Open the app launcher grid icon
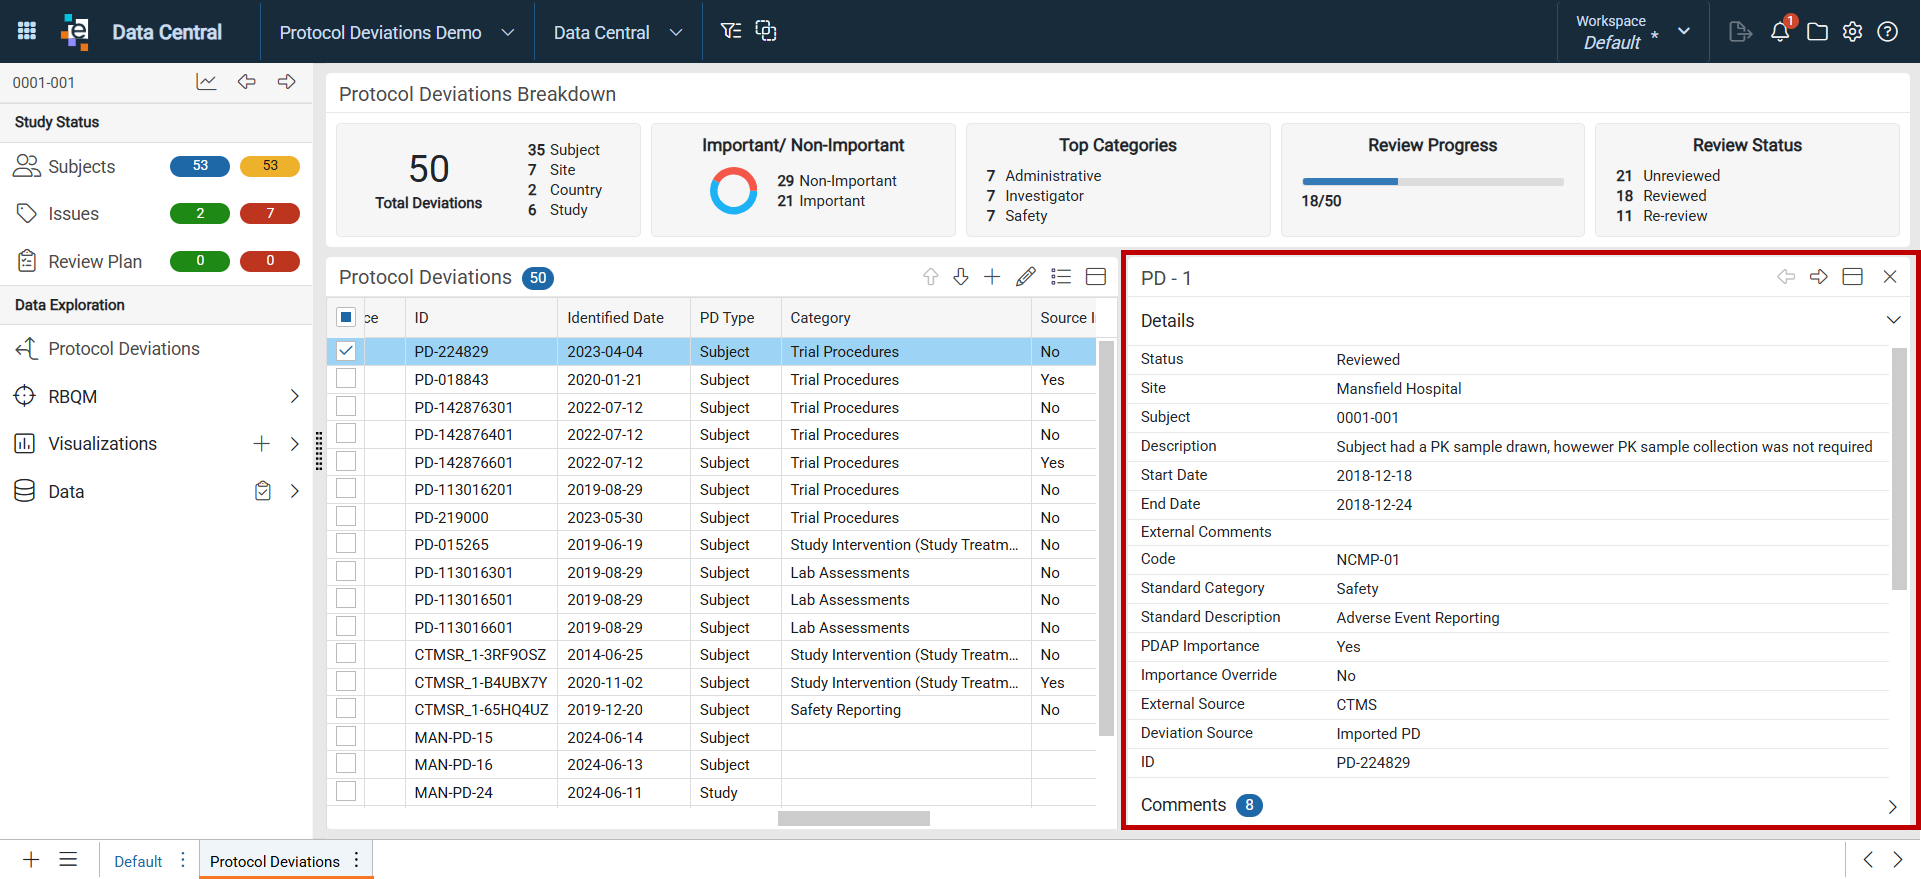Image resolution: width=1921 pixels, height=879 pixels. 27,31
